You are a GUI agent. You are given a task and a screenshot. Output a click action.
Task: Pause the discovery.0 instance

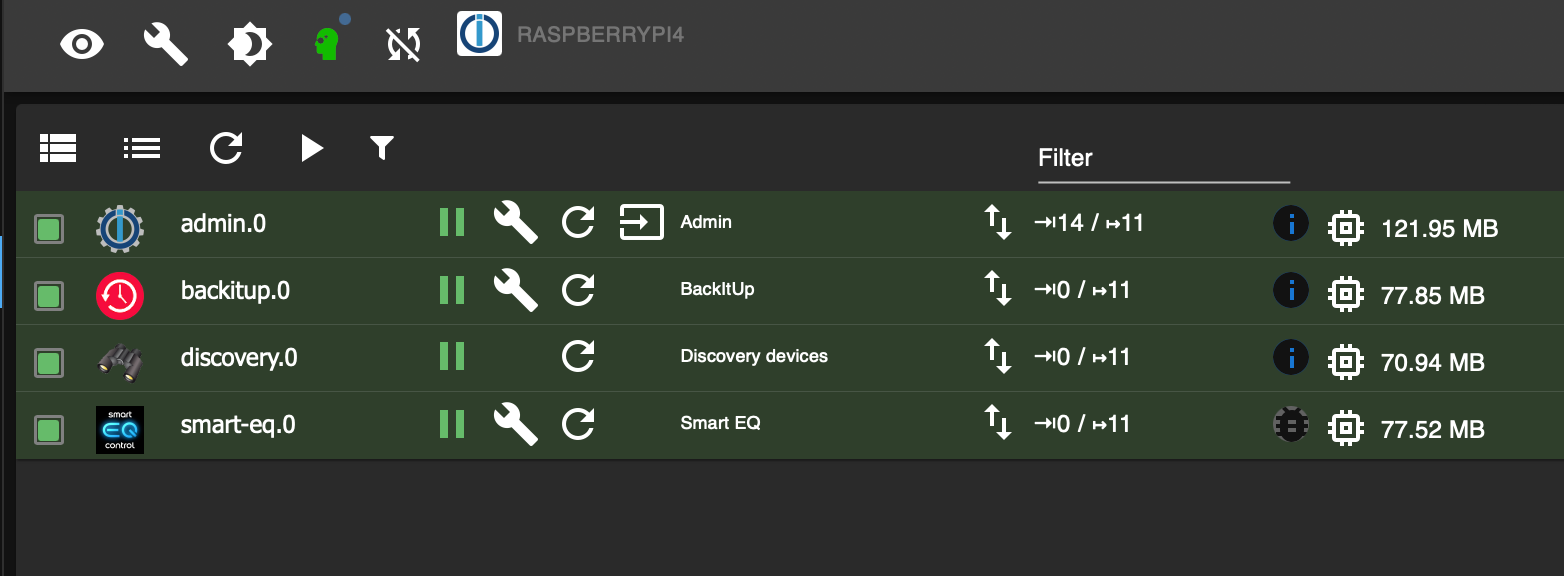(452, 356)
